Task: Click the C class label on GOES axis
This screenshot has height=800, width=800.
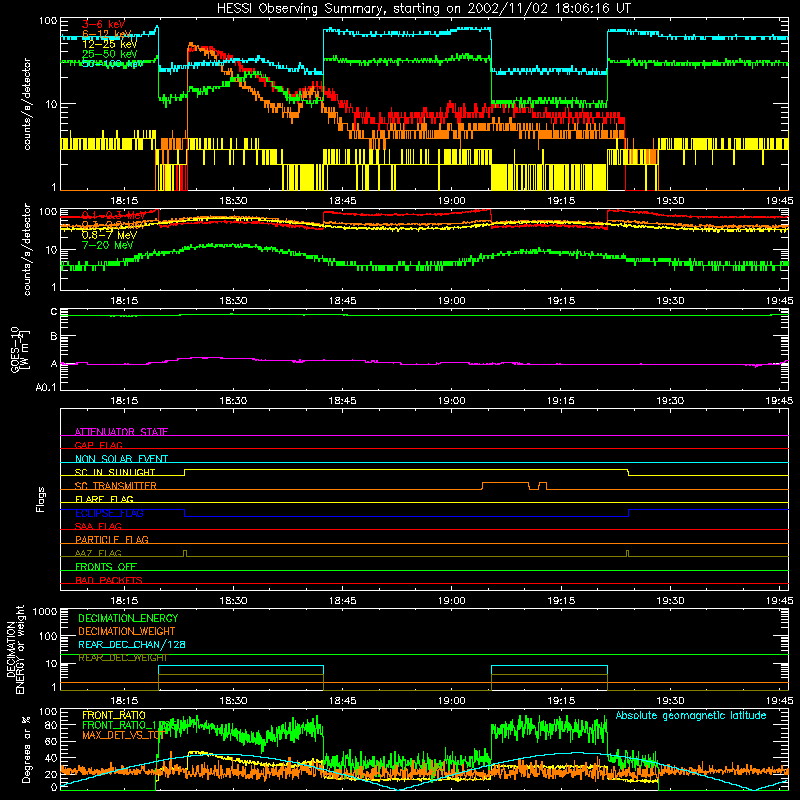Action: 54,312
